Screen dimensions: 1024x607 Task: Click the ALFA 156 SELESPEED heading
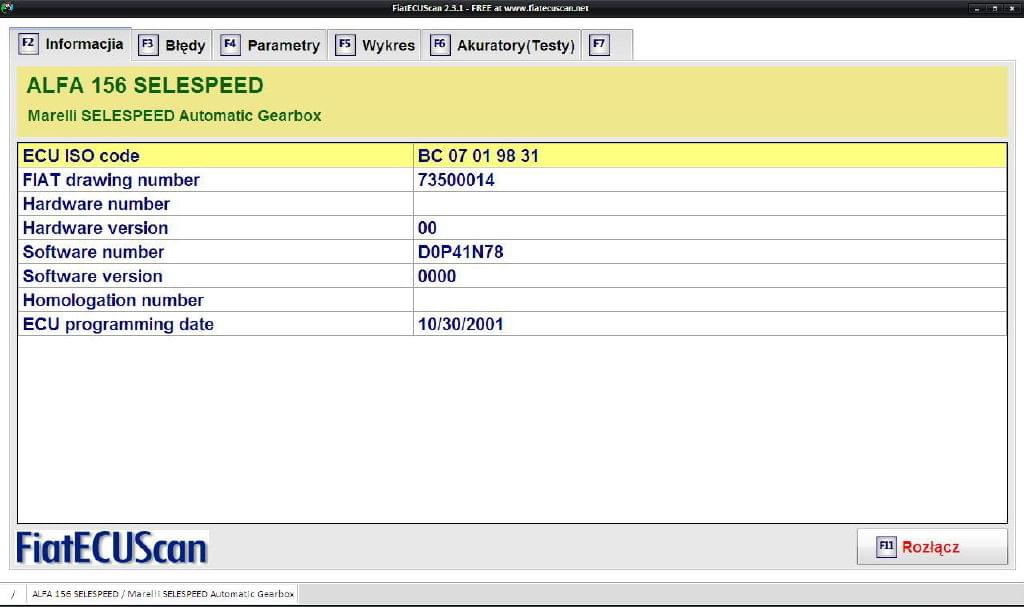click(x=145, y=86)
